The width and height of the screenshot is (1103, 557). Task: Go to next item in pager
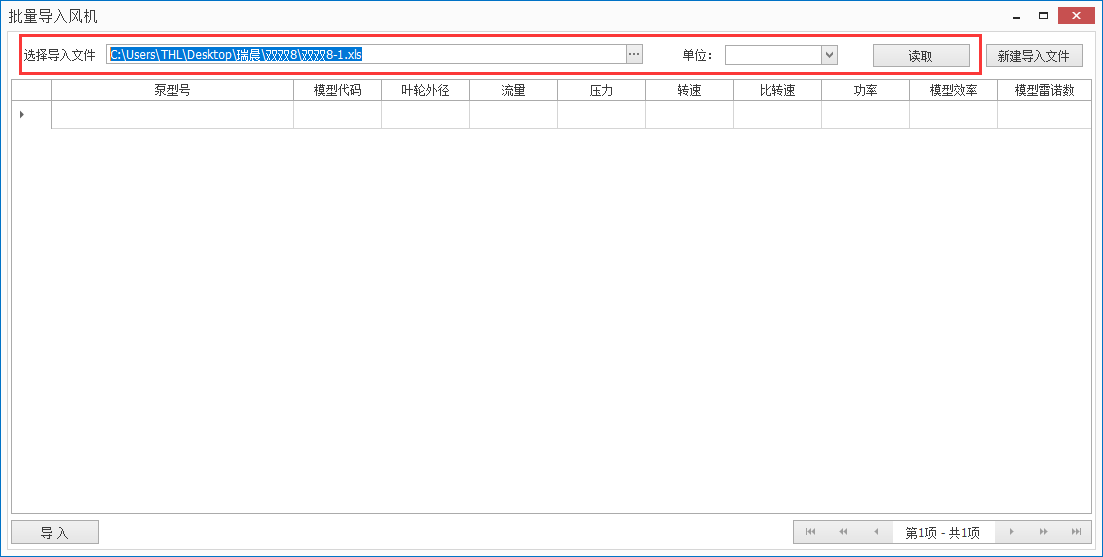[1011, 532]
